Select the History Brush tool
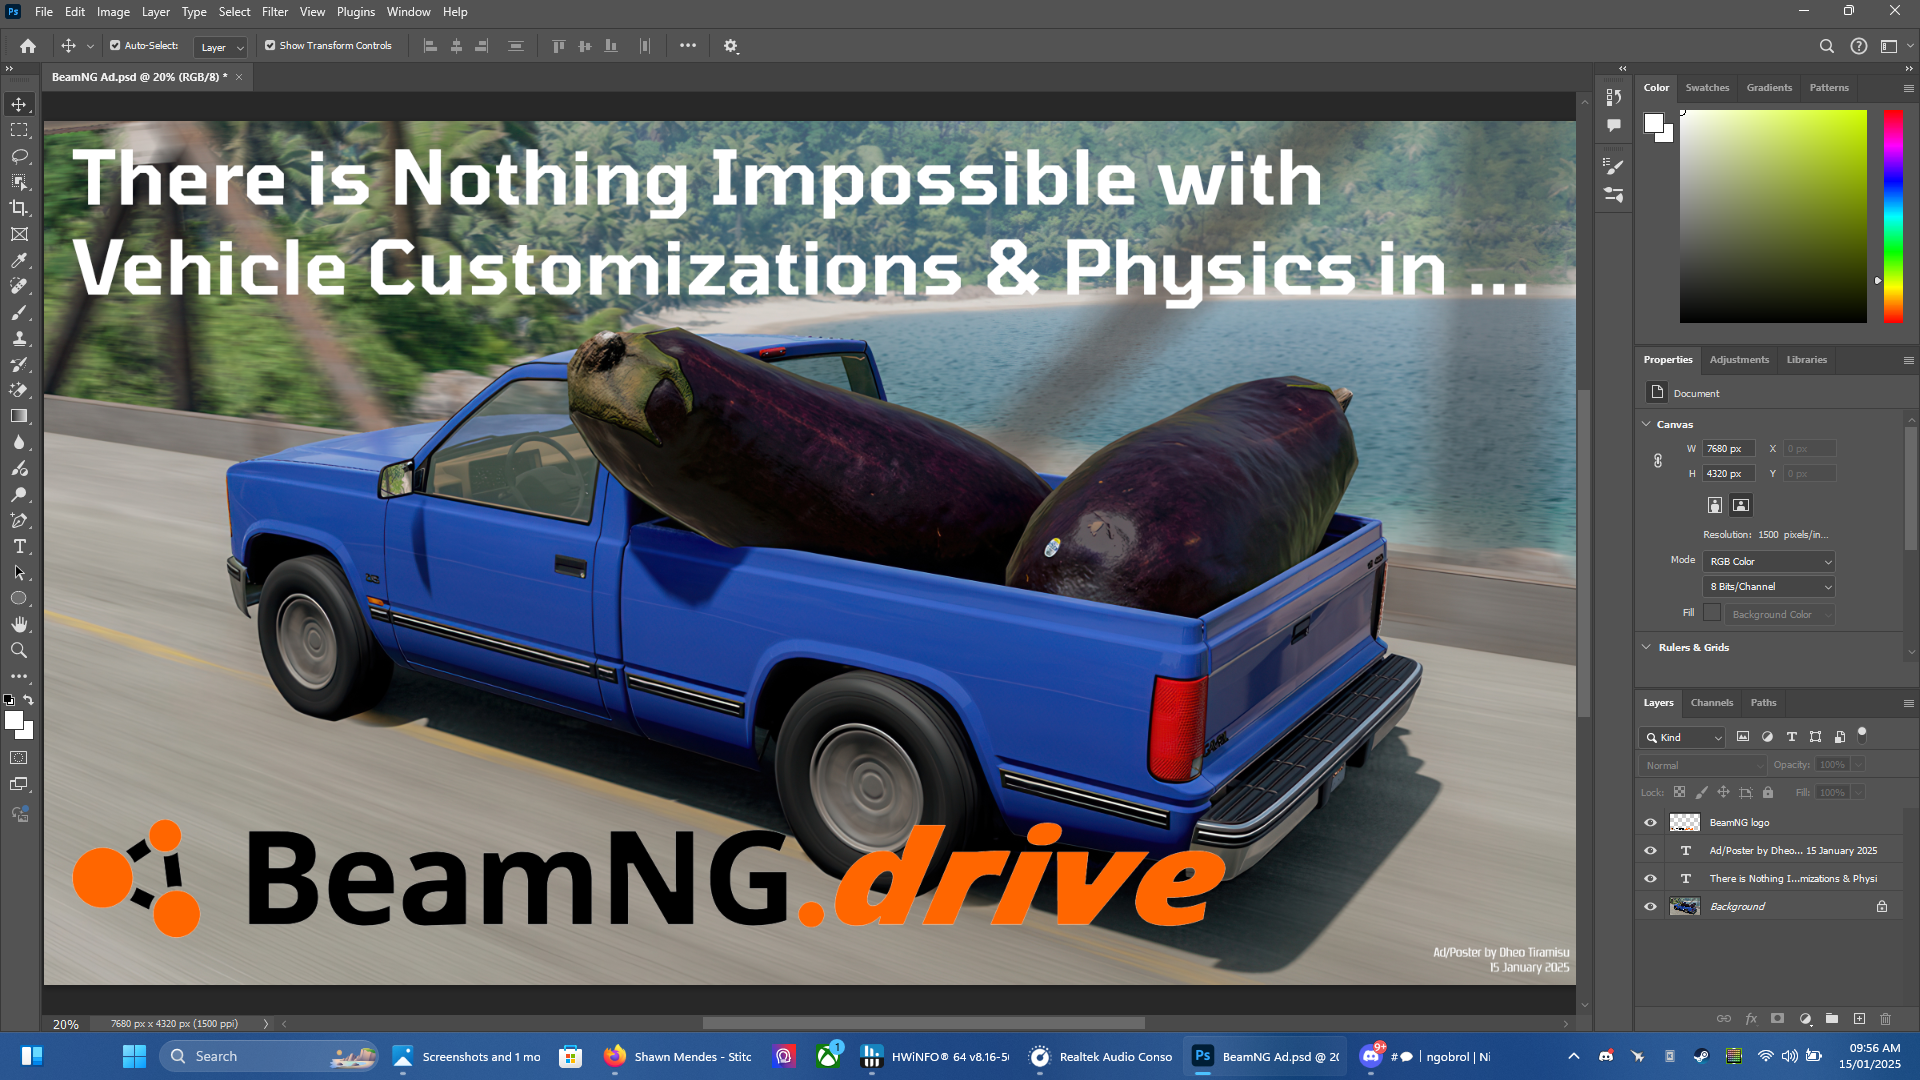Screen dimensions: 1920x1080 pos(19,364)
